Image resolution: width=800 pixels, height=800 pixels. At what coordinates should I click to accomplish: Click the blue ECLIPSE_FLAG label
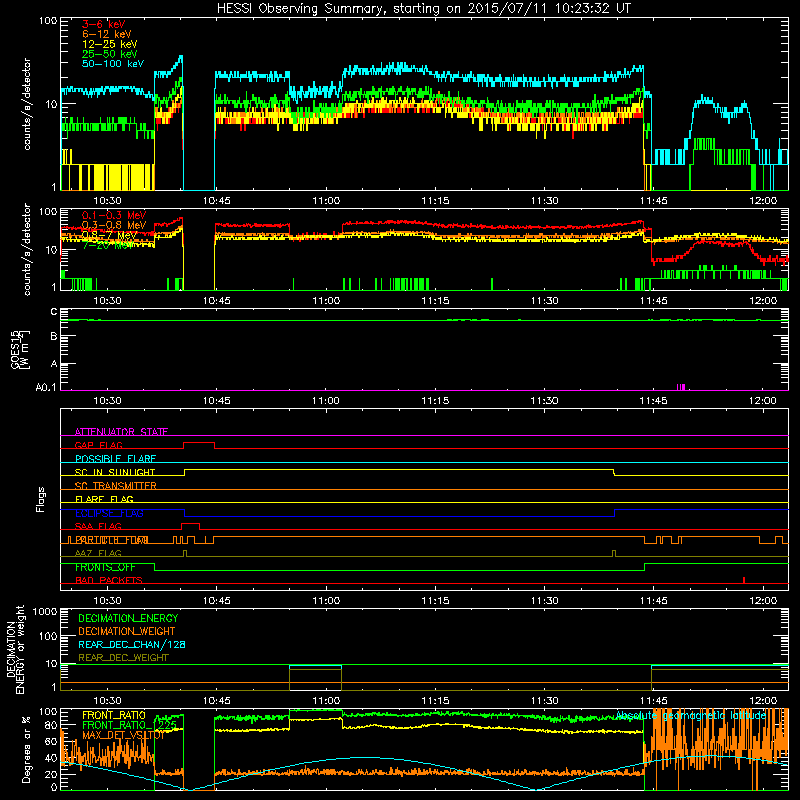pos(109,513)
